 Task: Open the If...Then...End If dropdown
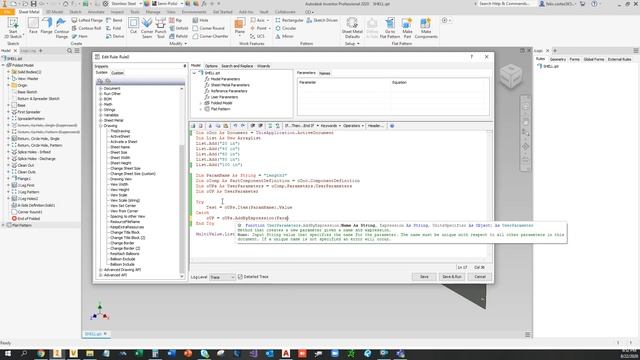point(301,126)
